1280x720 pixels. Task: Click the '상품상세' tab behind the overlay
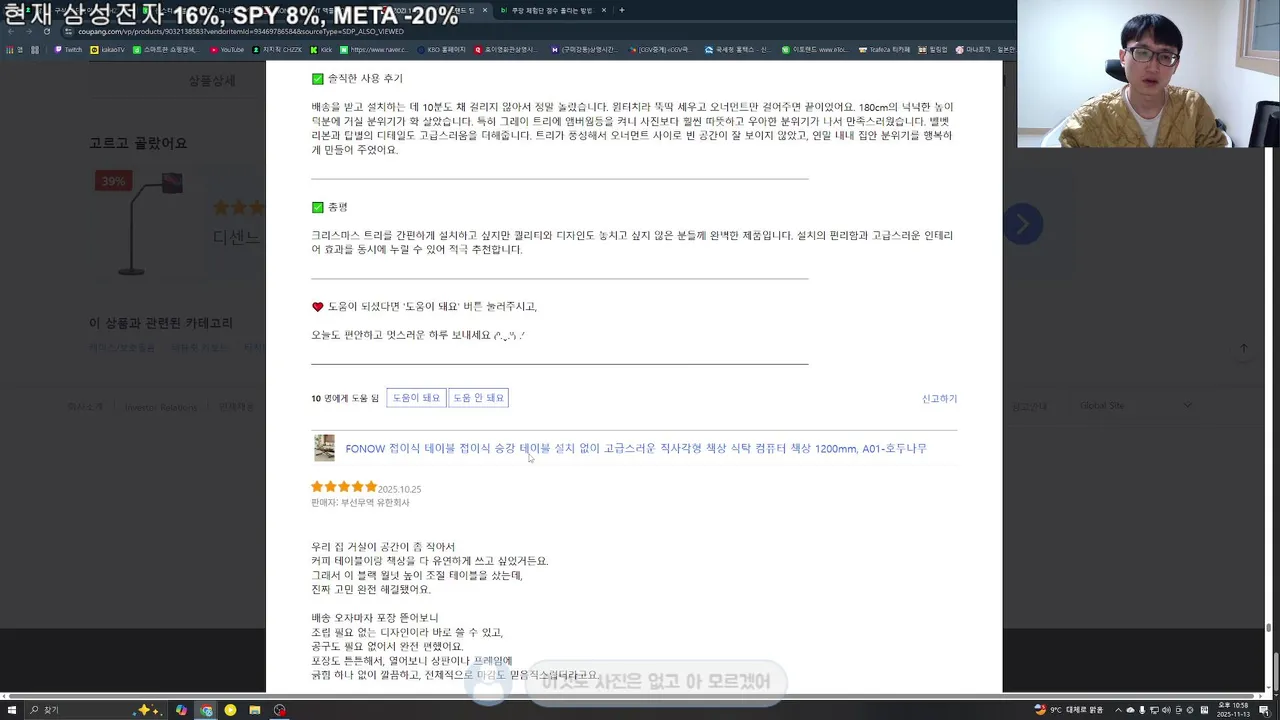211,80
